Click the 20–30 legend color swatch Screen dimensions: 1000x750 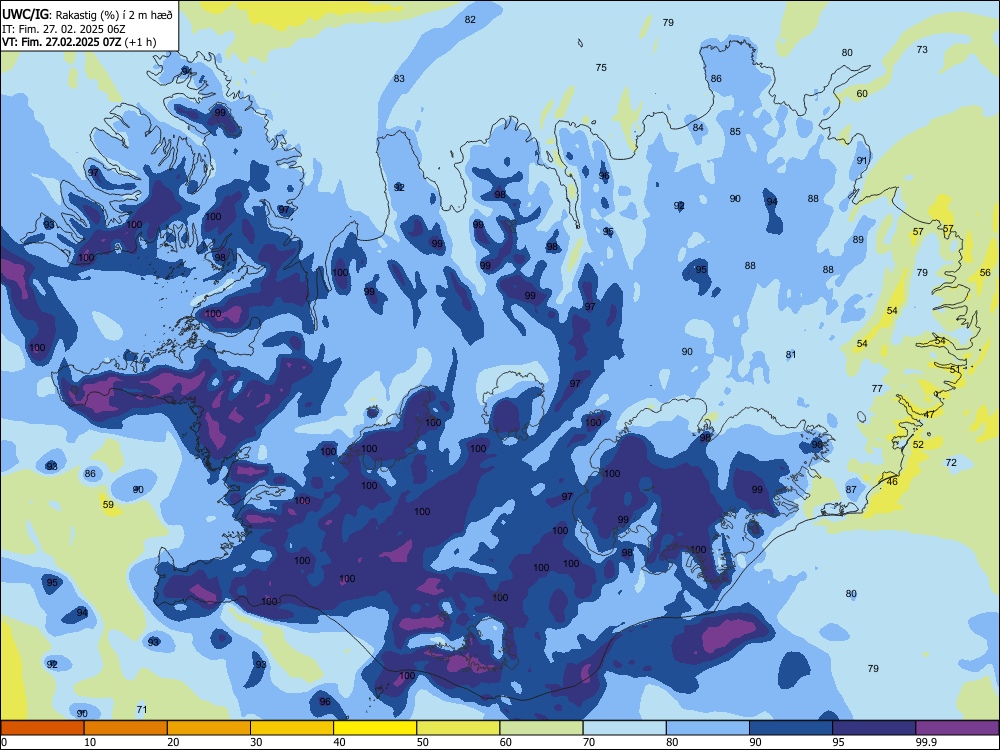tap(209, 728)
